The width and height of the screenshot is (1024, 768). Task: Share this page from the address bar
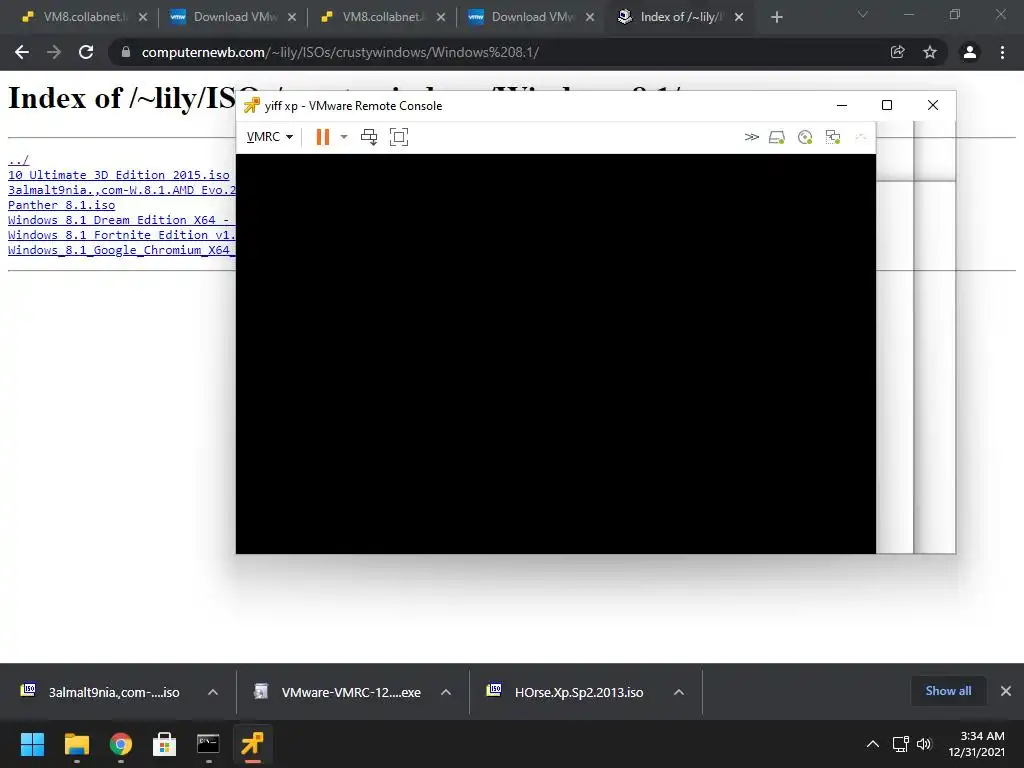[898, 52]
